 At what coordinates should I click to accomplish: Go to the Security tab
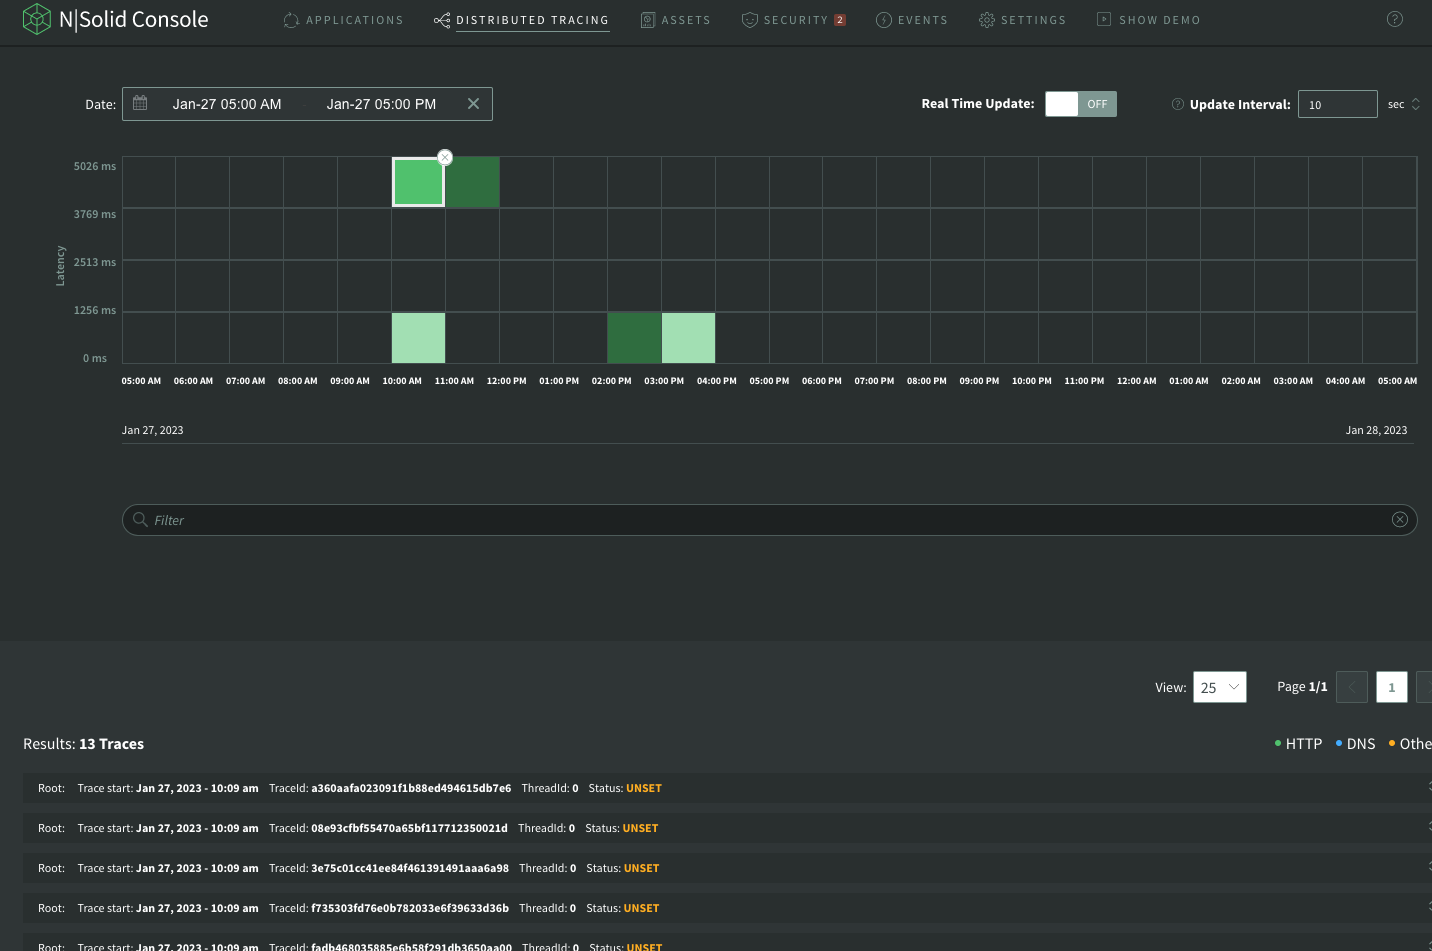tap(794, 20)
